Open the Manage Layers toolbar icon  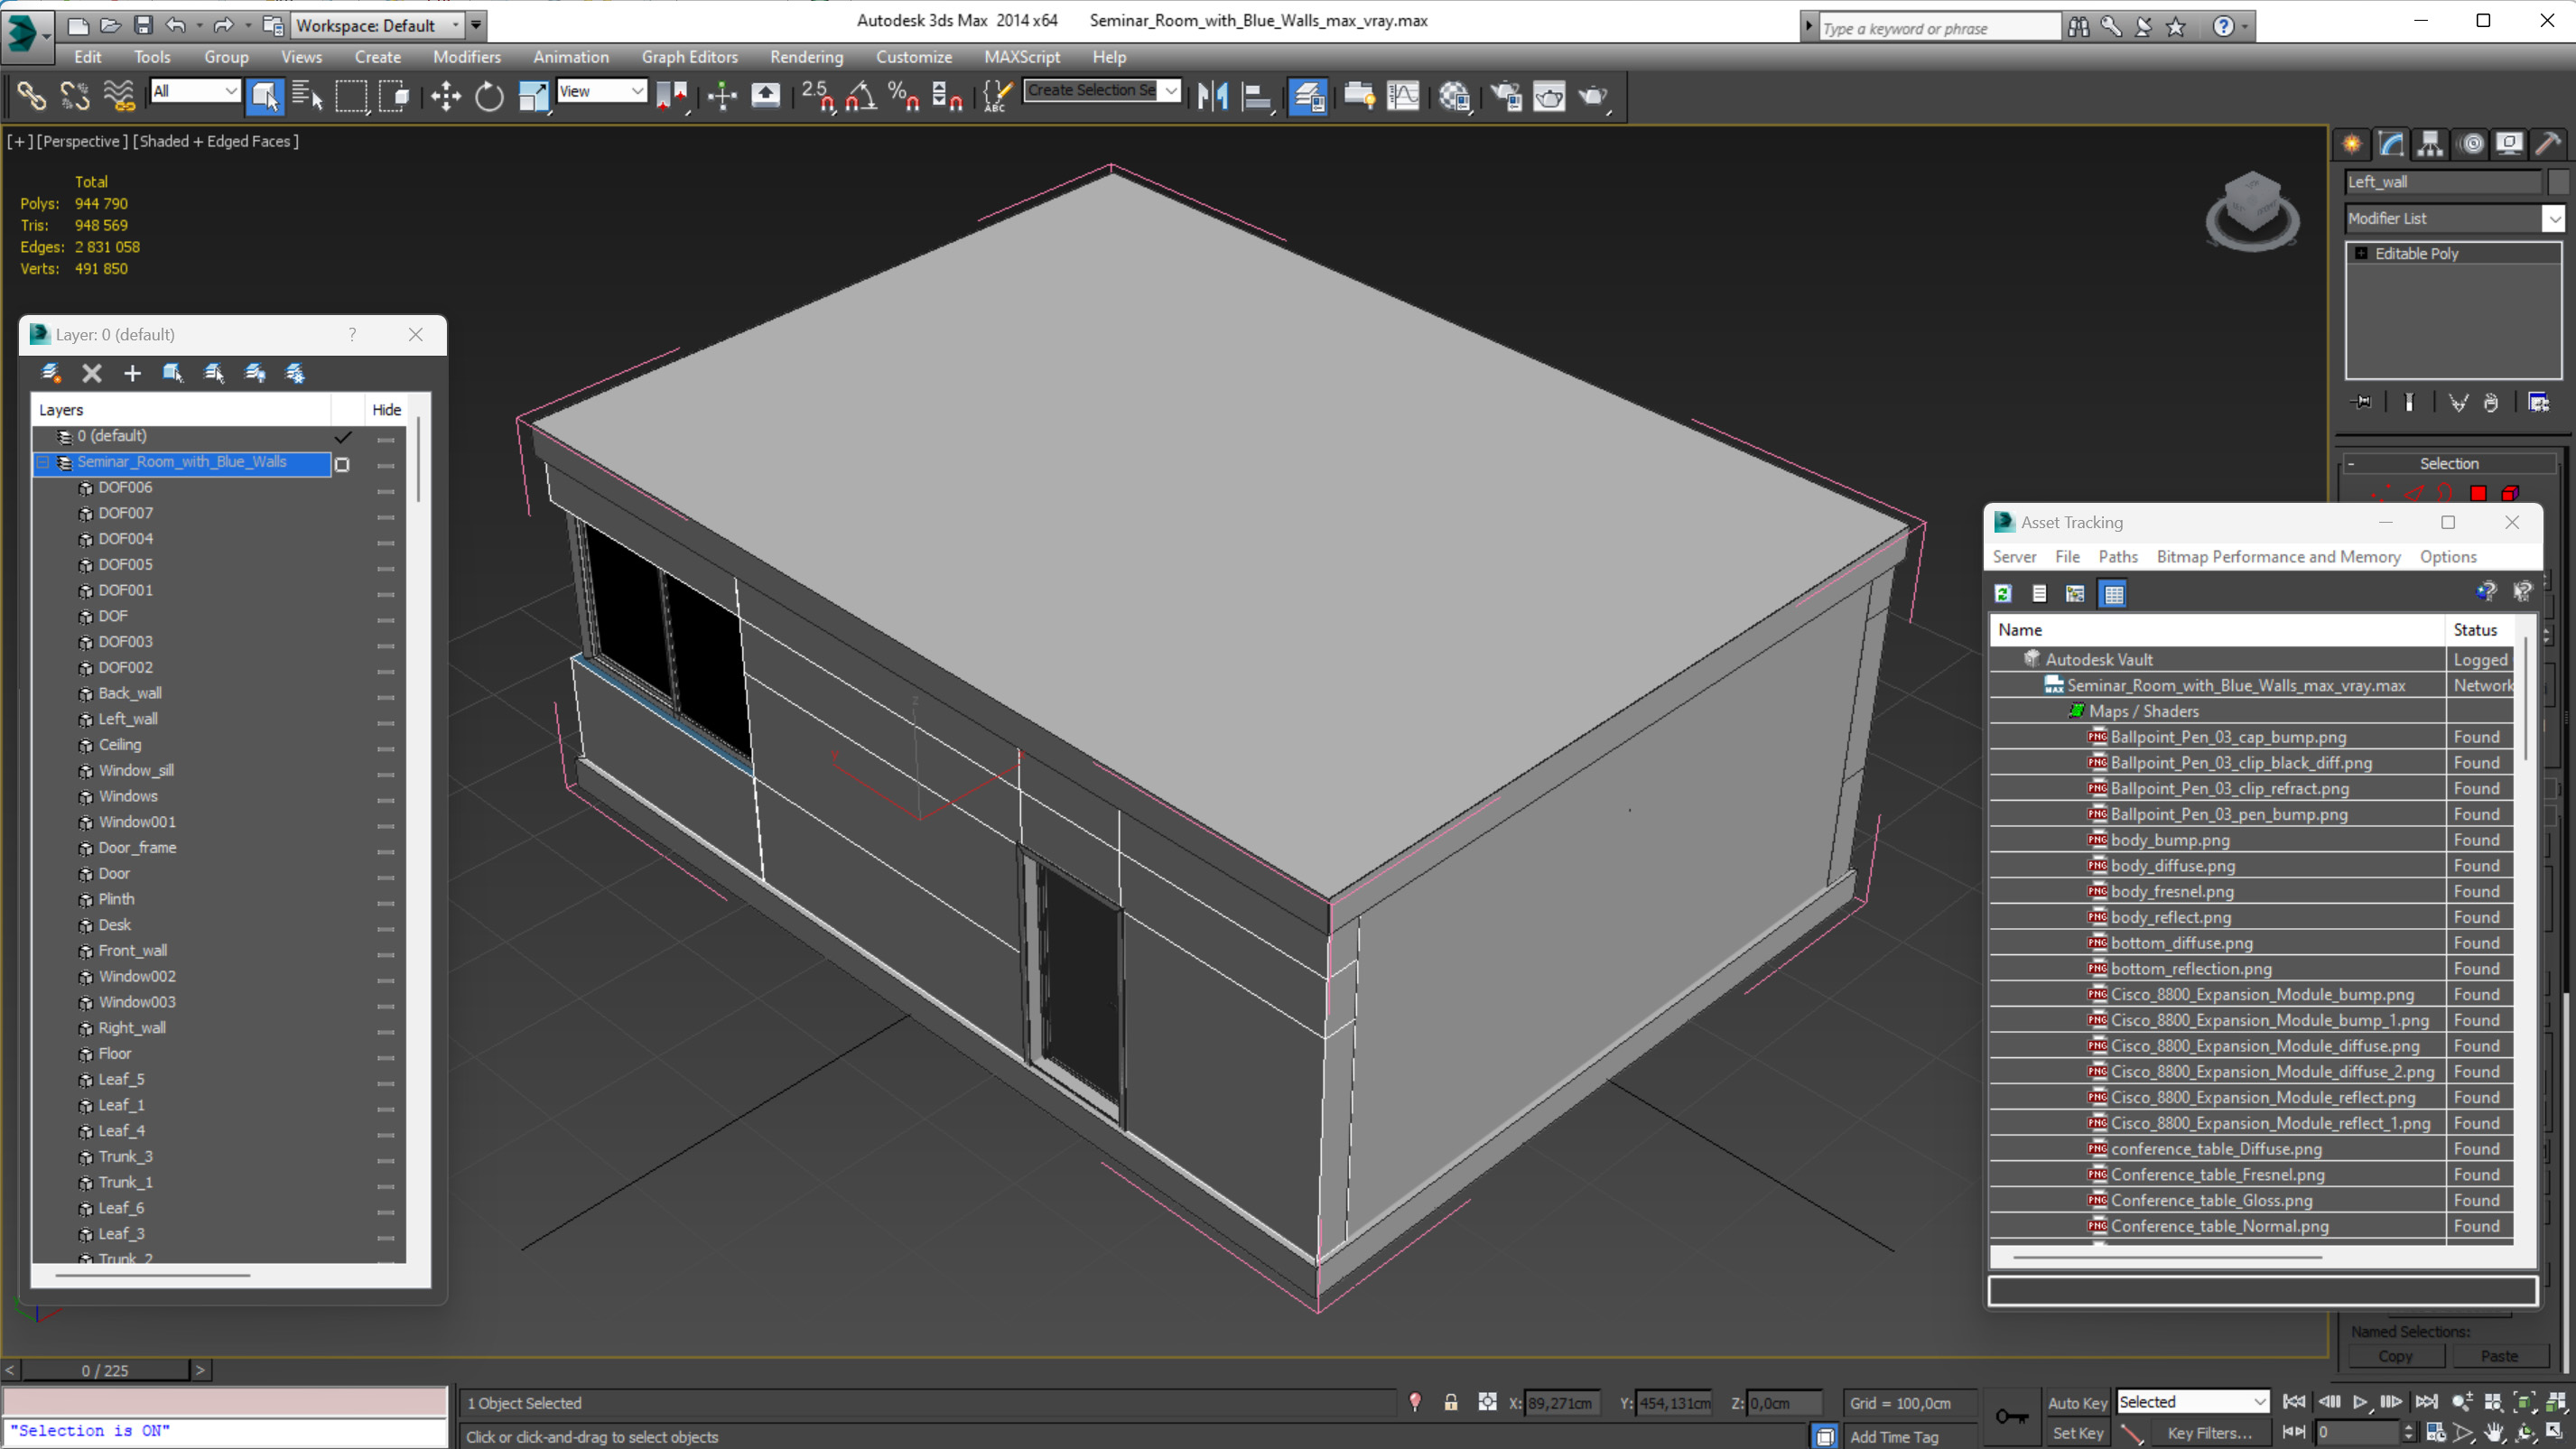[1308, 96]
